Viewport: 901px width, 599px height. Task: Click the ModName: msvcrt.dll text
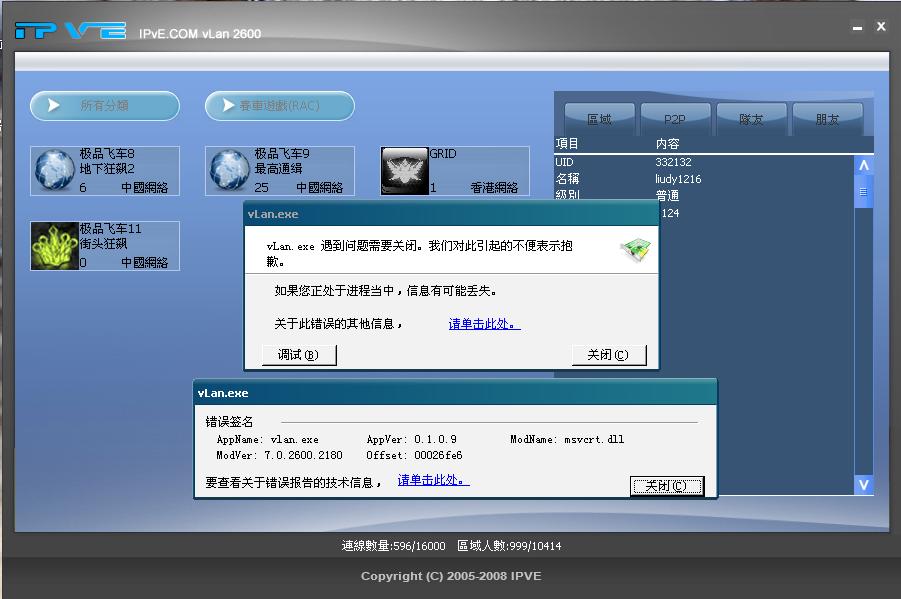(567, 439)
